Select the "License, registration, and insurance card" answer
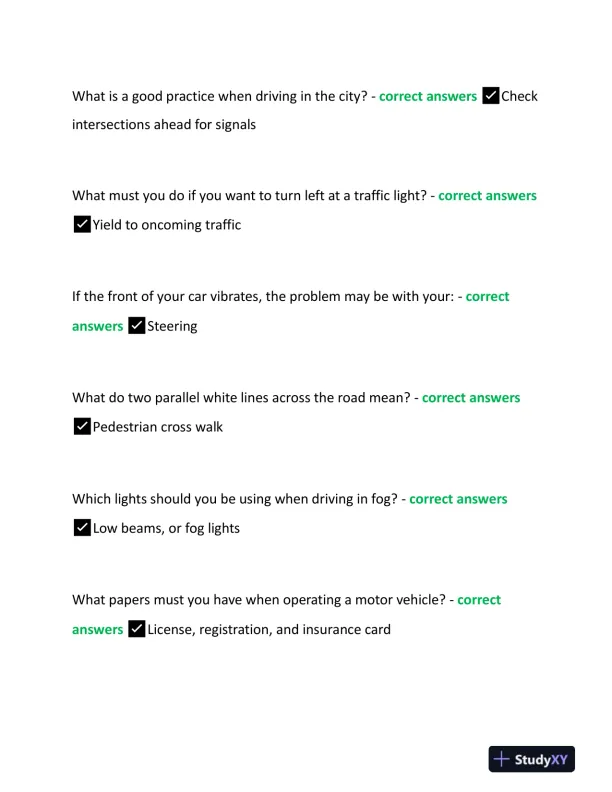 pos(268,629)
